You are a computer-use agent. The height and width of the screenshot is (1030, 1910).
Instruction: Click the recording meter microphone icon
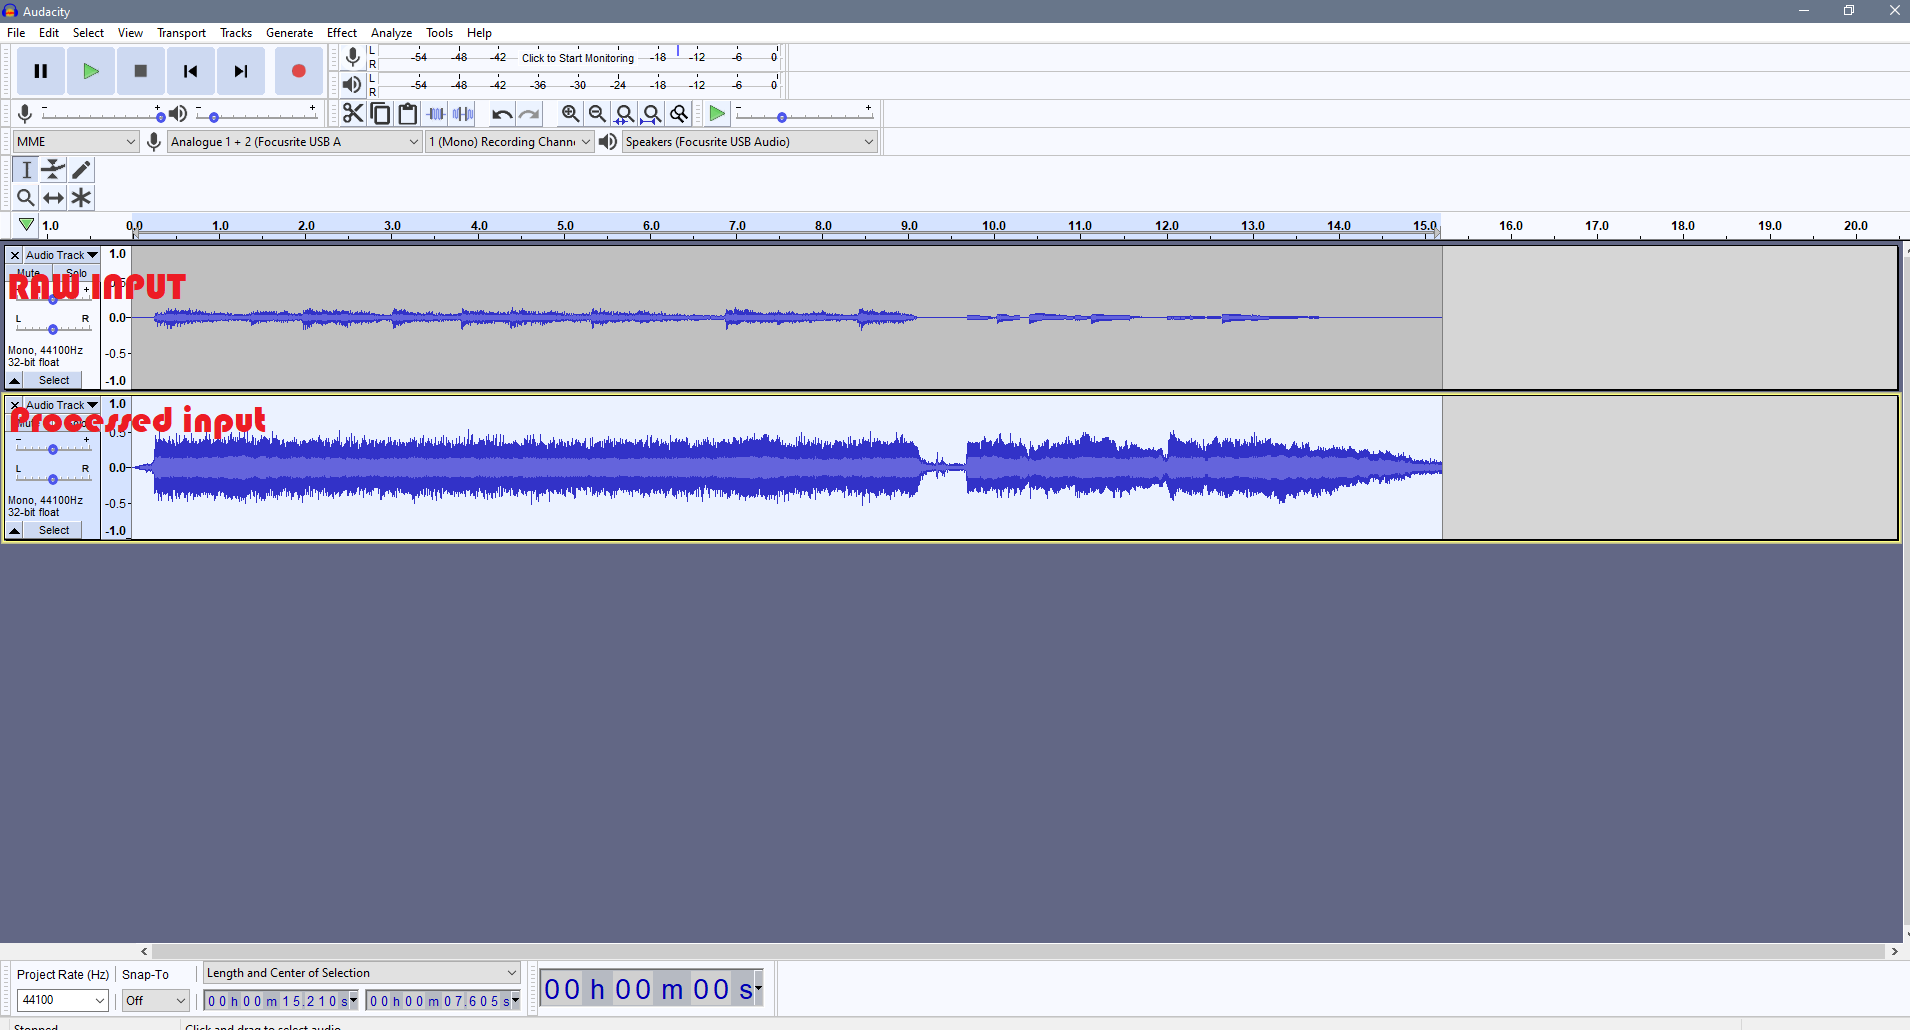click(352, 58)
